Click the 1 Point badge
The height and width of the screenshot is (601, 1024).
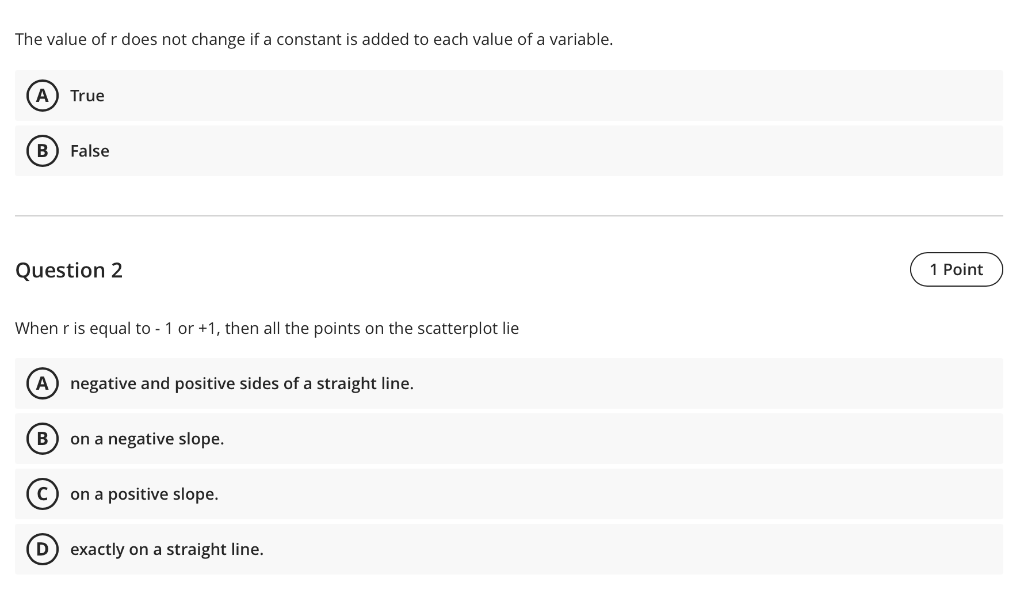click(956, 269)
